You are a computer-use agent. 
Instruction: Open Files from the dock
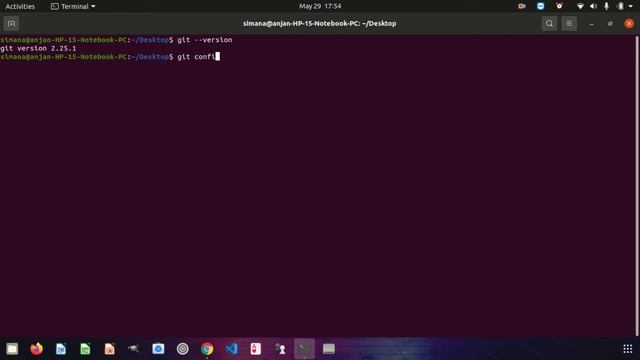[x=12, y=349]
